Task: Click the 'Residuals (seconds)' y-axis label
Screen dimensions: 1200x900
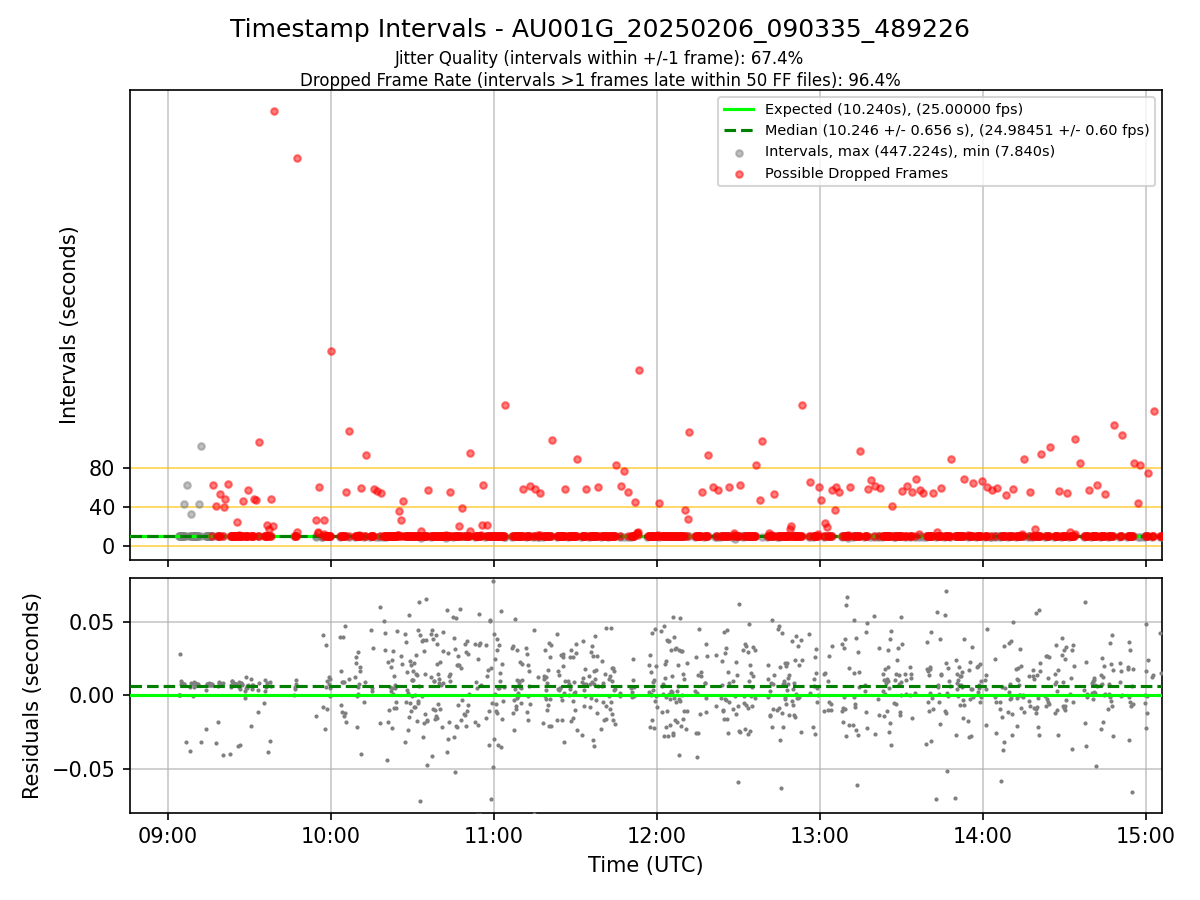Action: click(x=31, y=696)
